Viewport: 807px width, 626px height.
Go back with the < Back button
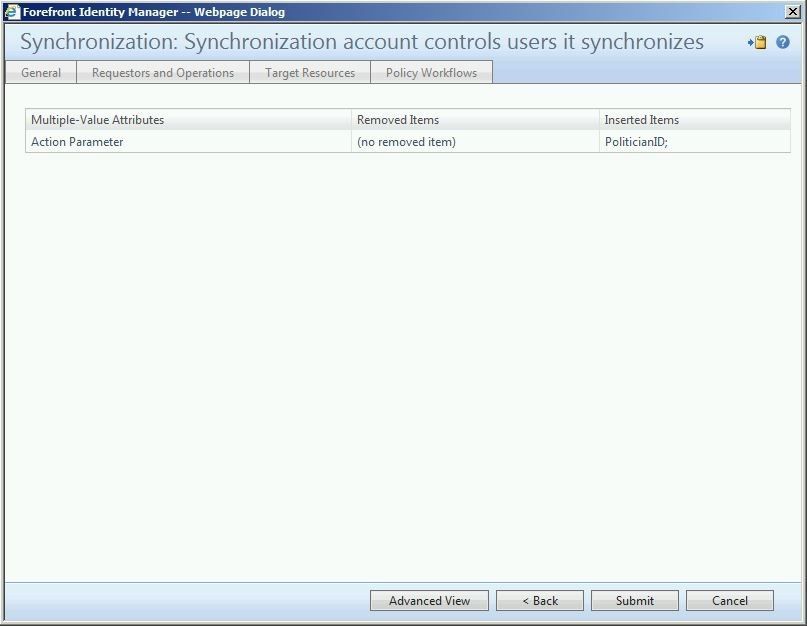(x=540, y=601)
